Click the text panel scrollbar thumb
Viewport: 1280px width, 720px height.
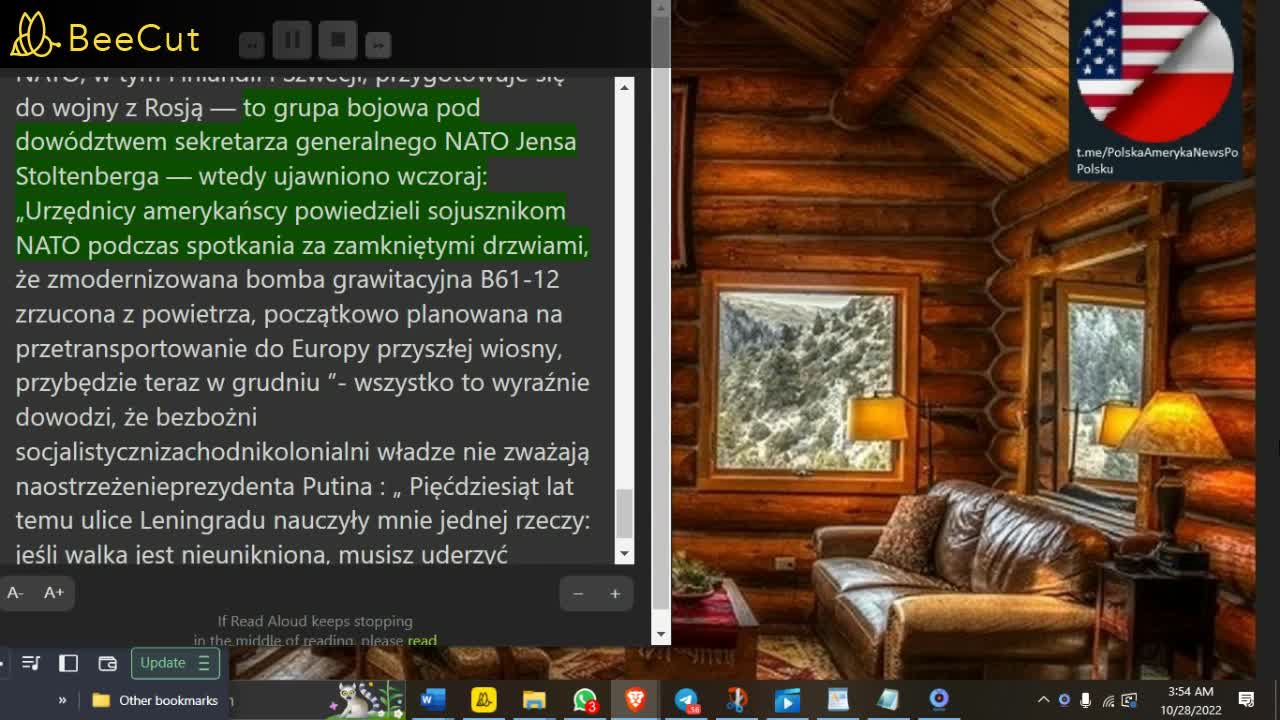point(625,513)
